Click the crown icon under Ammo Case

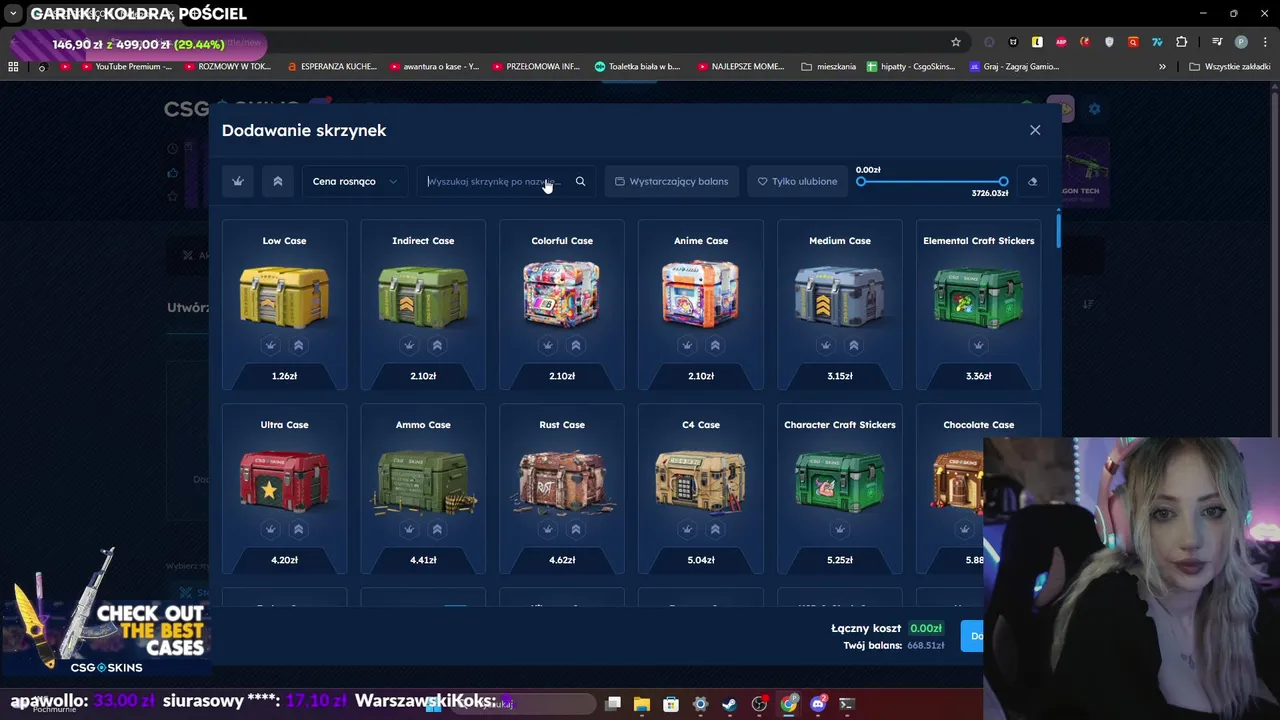pos(409,529)
